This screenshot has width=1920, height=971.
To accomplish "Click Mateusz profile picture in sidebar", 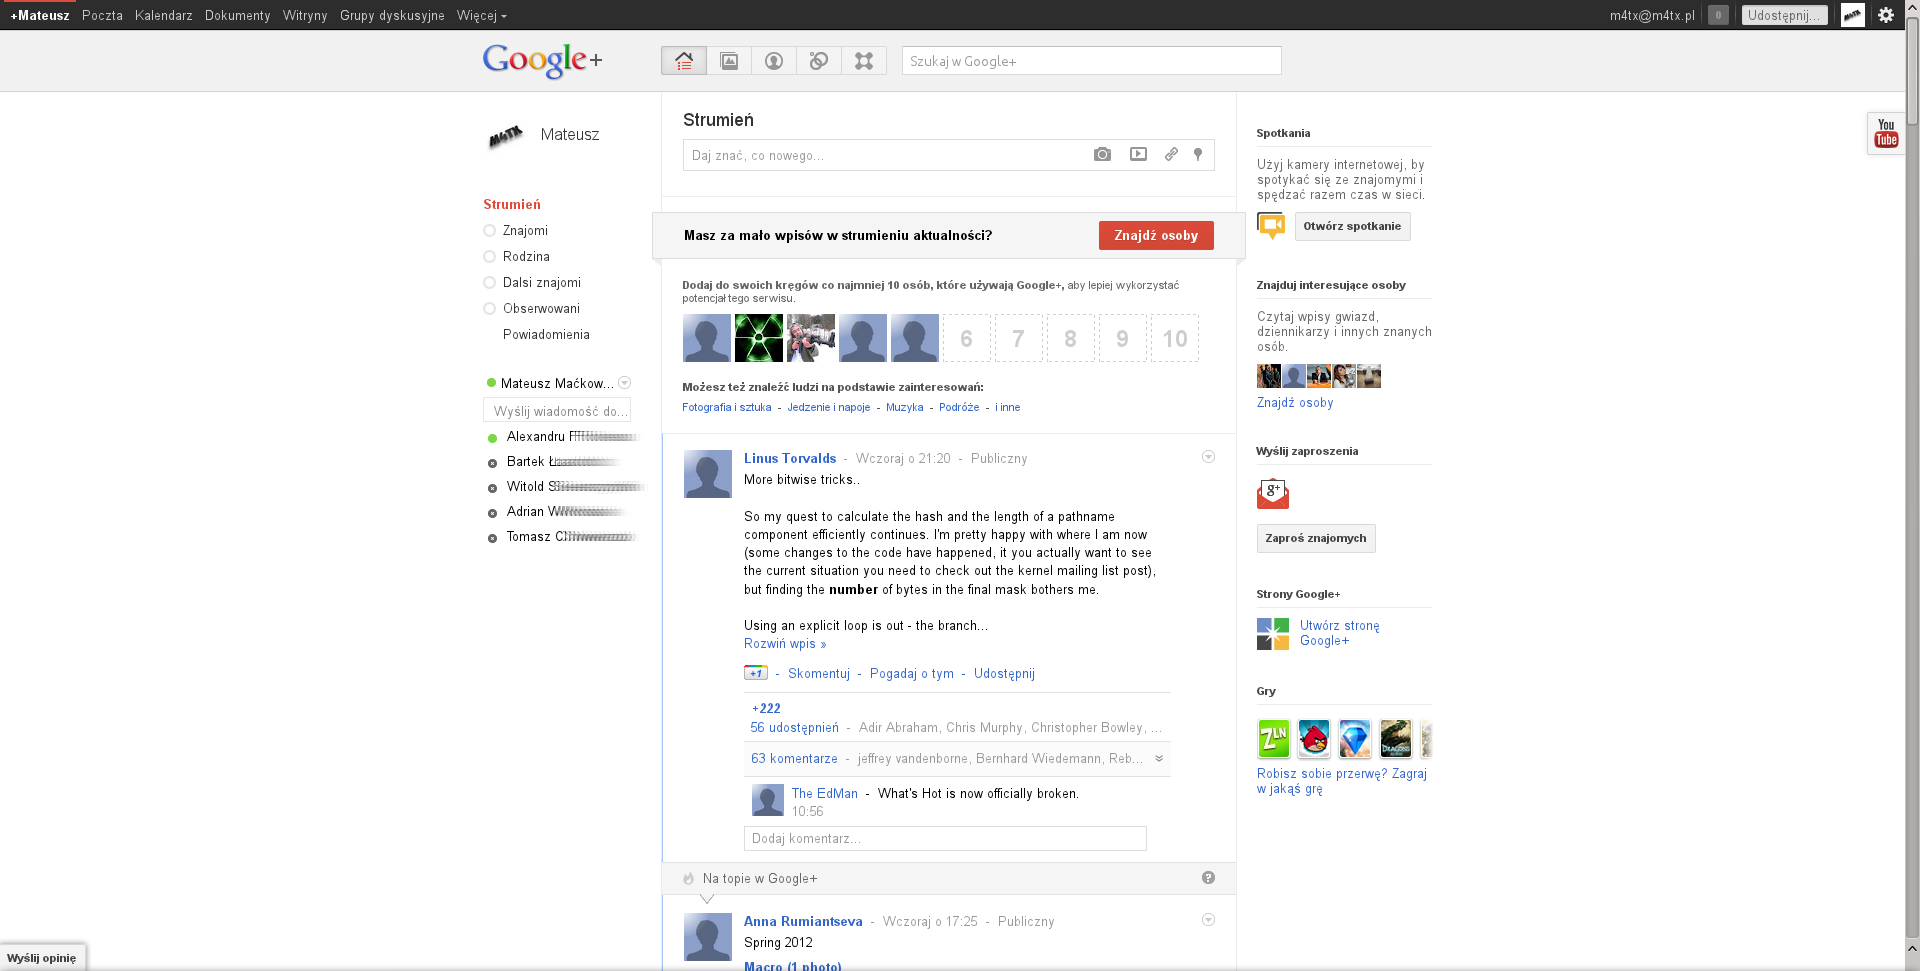I will [505, 135].
